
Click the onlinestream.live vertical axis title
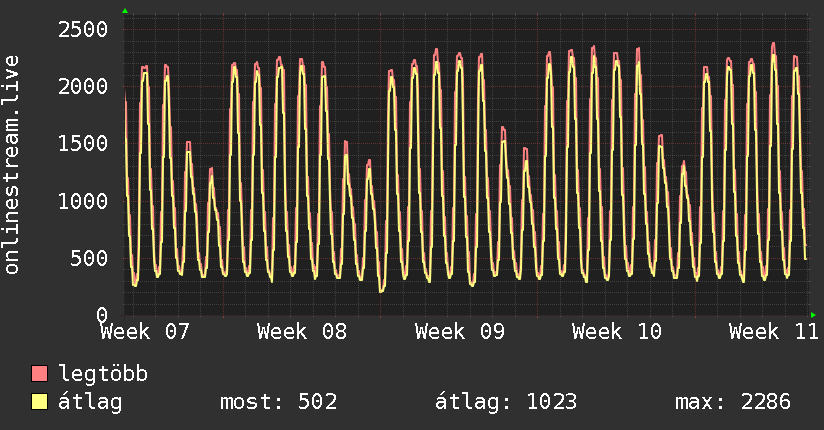12,165
